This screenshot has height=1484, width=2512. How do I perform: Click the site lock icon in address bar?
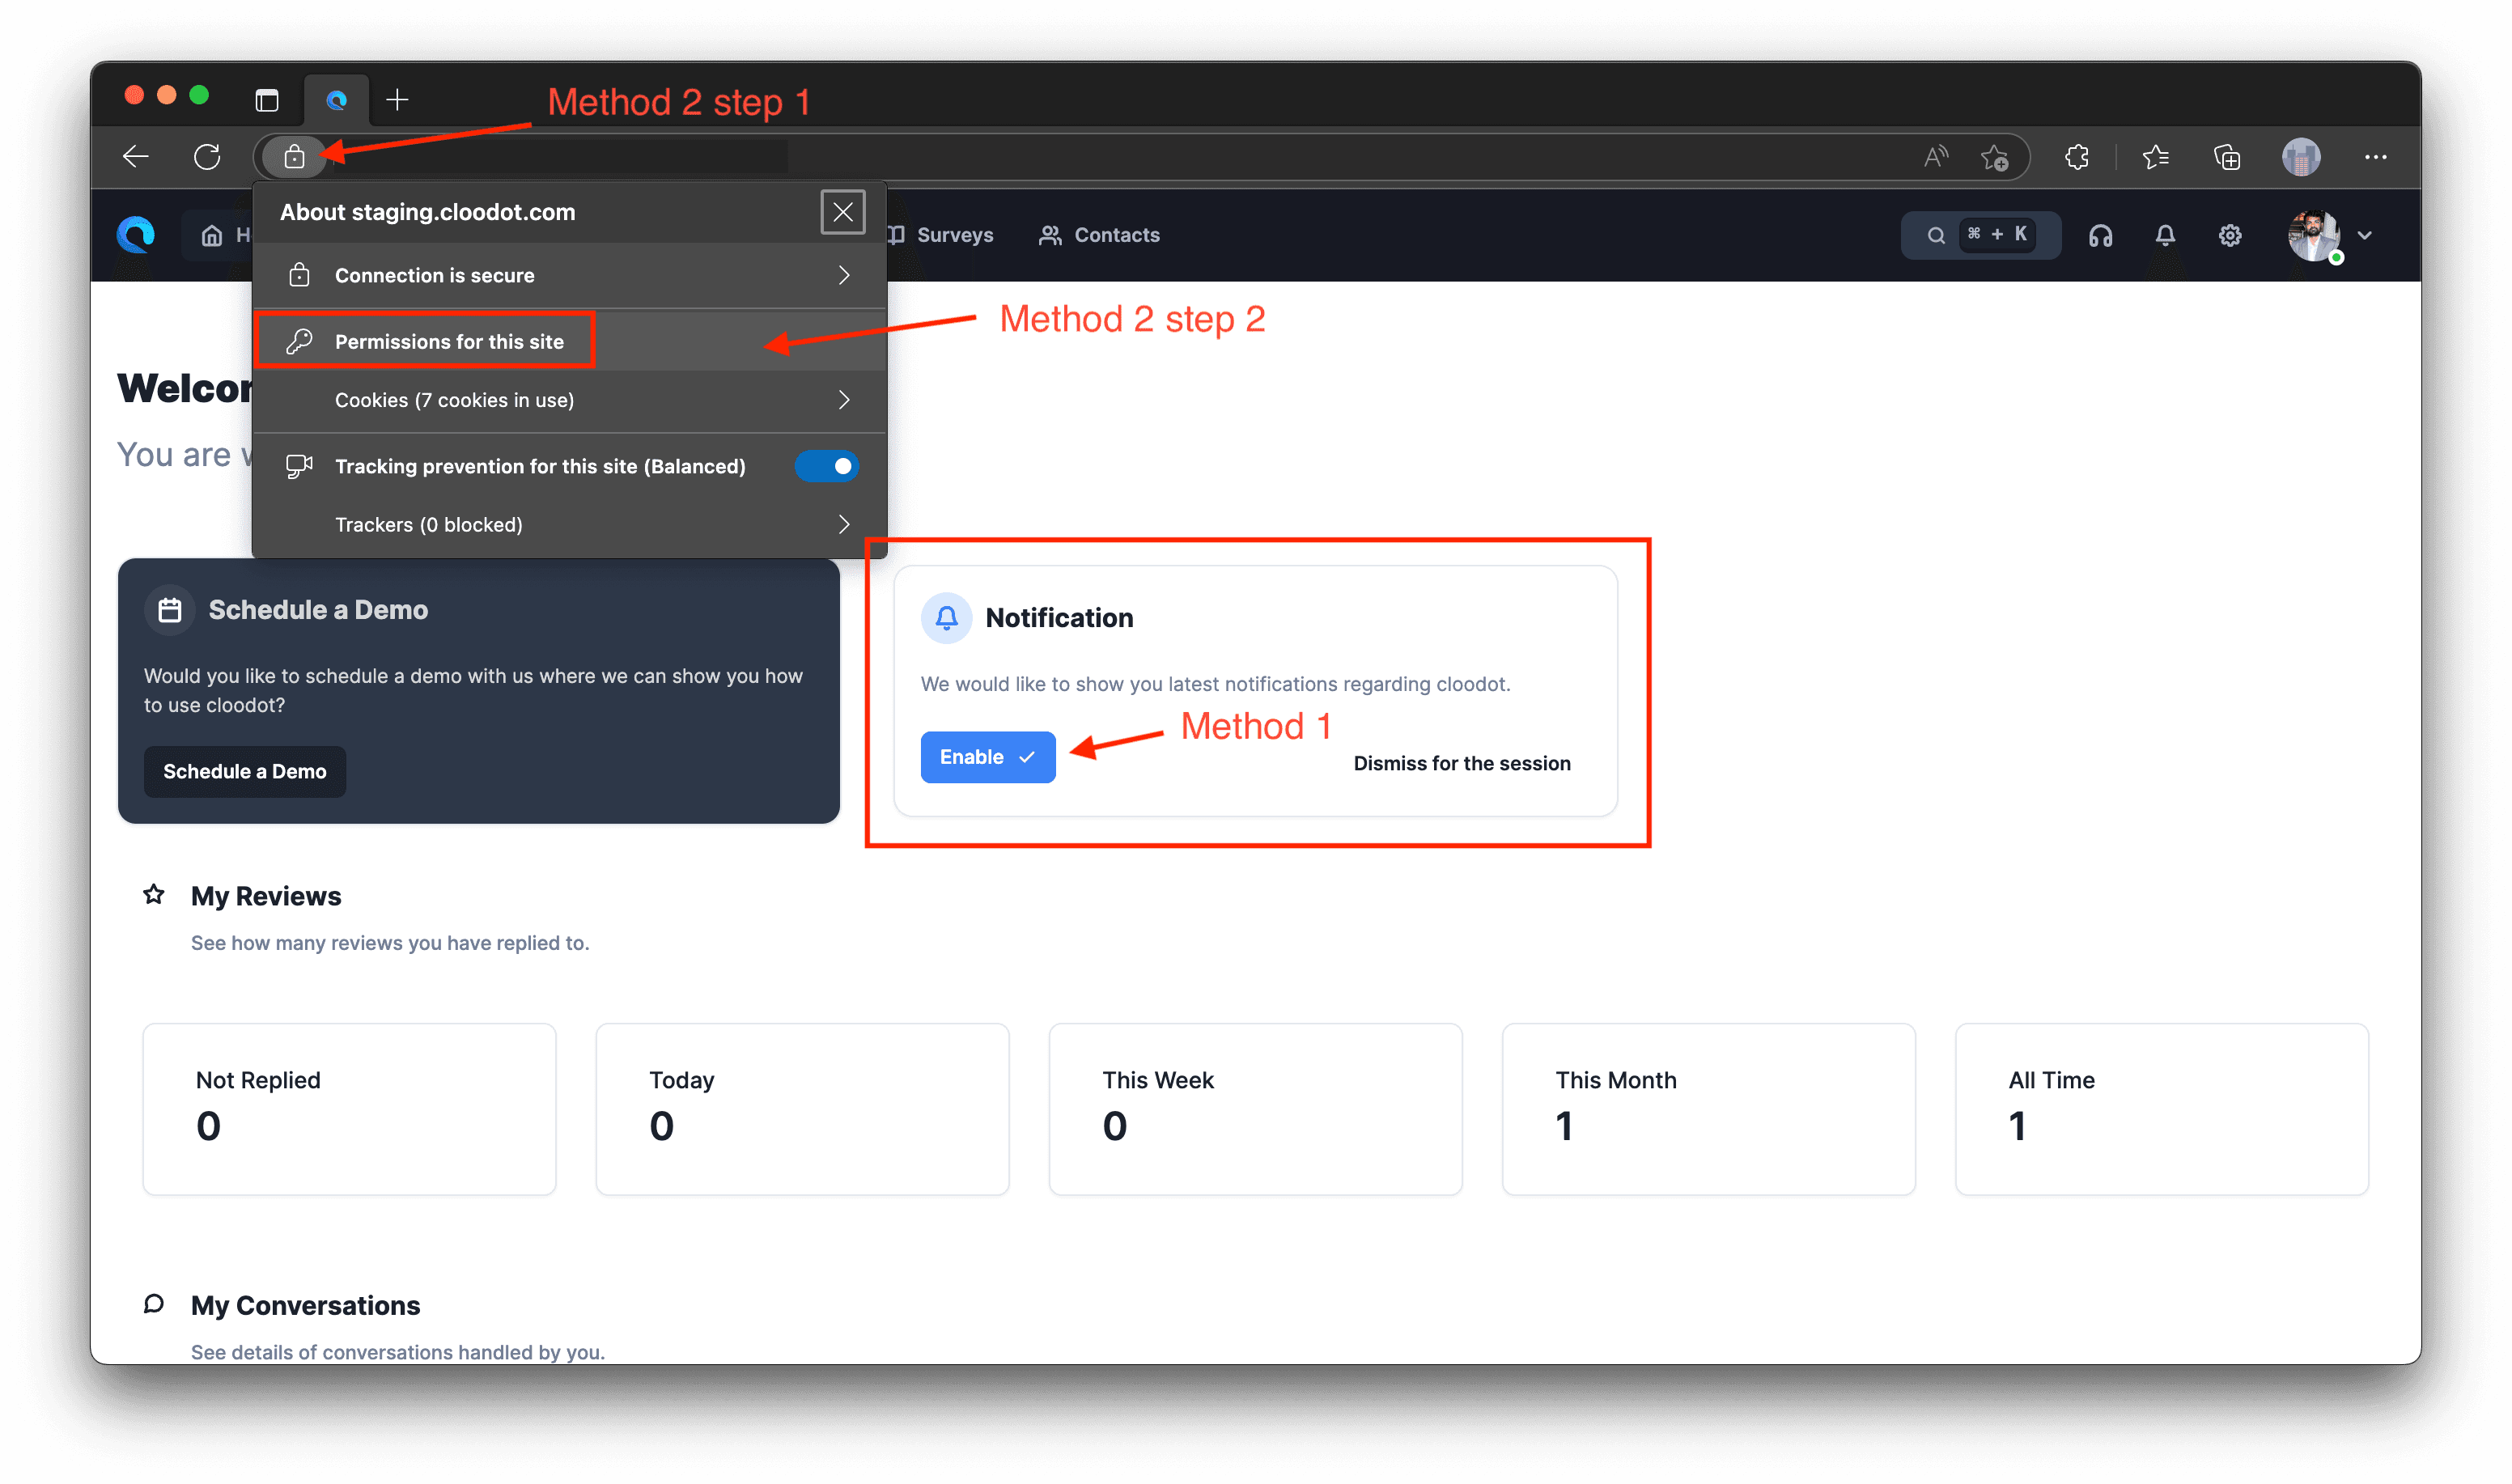pyautogui.click(x=294, y=157)
